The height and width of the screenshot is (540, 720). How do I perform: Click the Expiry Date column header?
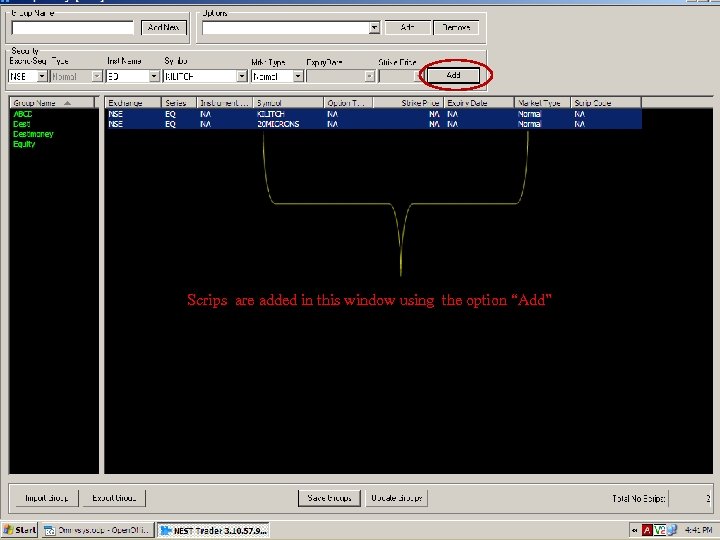479,103
